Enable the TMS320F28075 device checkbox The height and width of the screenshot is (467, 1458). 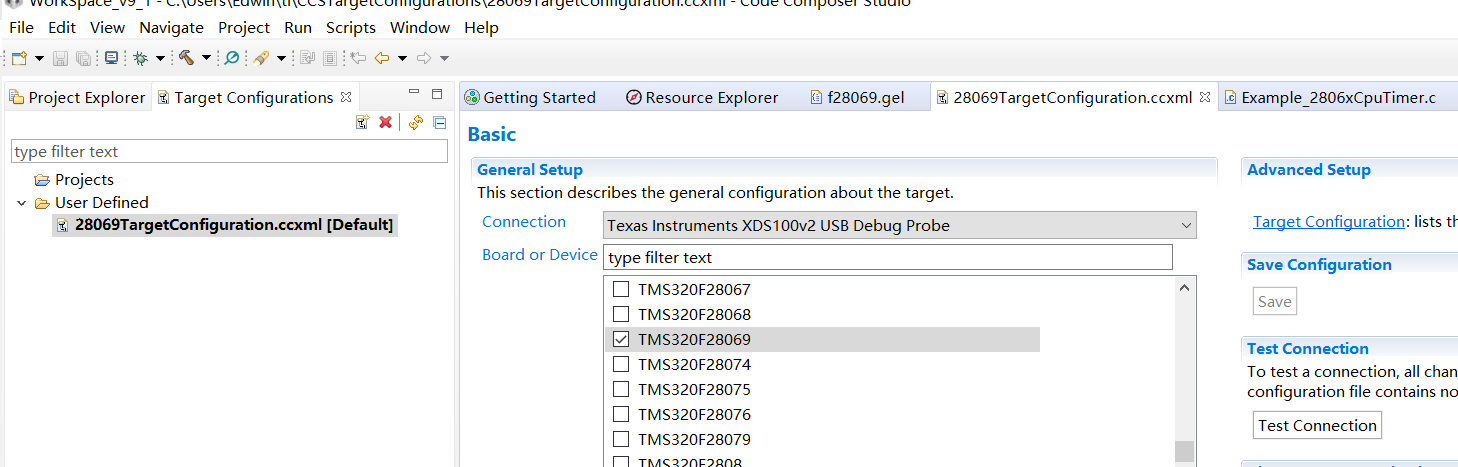click(621, 390)
